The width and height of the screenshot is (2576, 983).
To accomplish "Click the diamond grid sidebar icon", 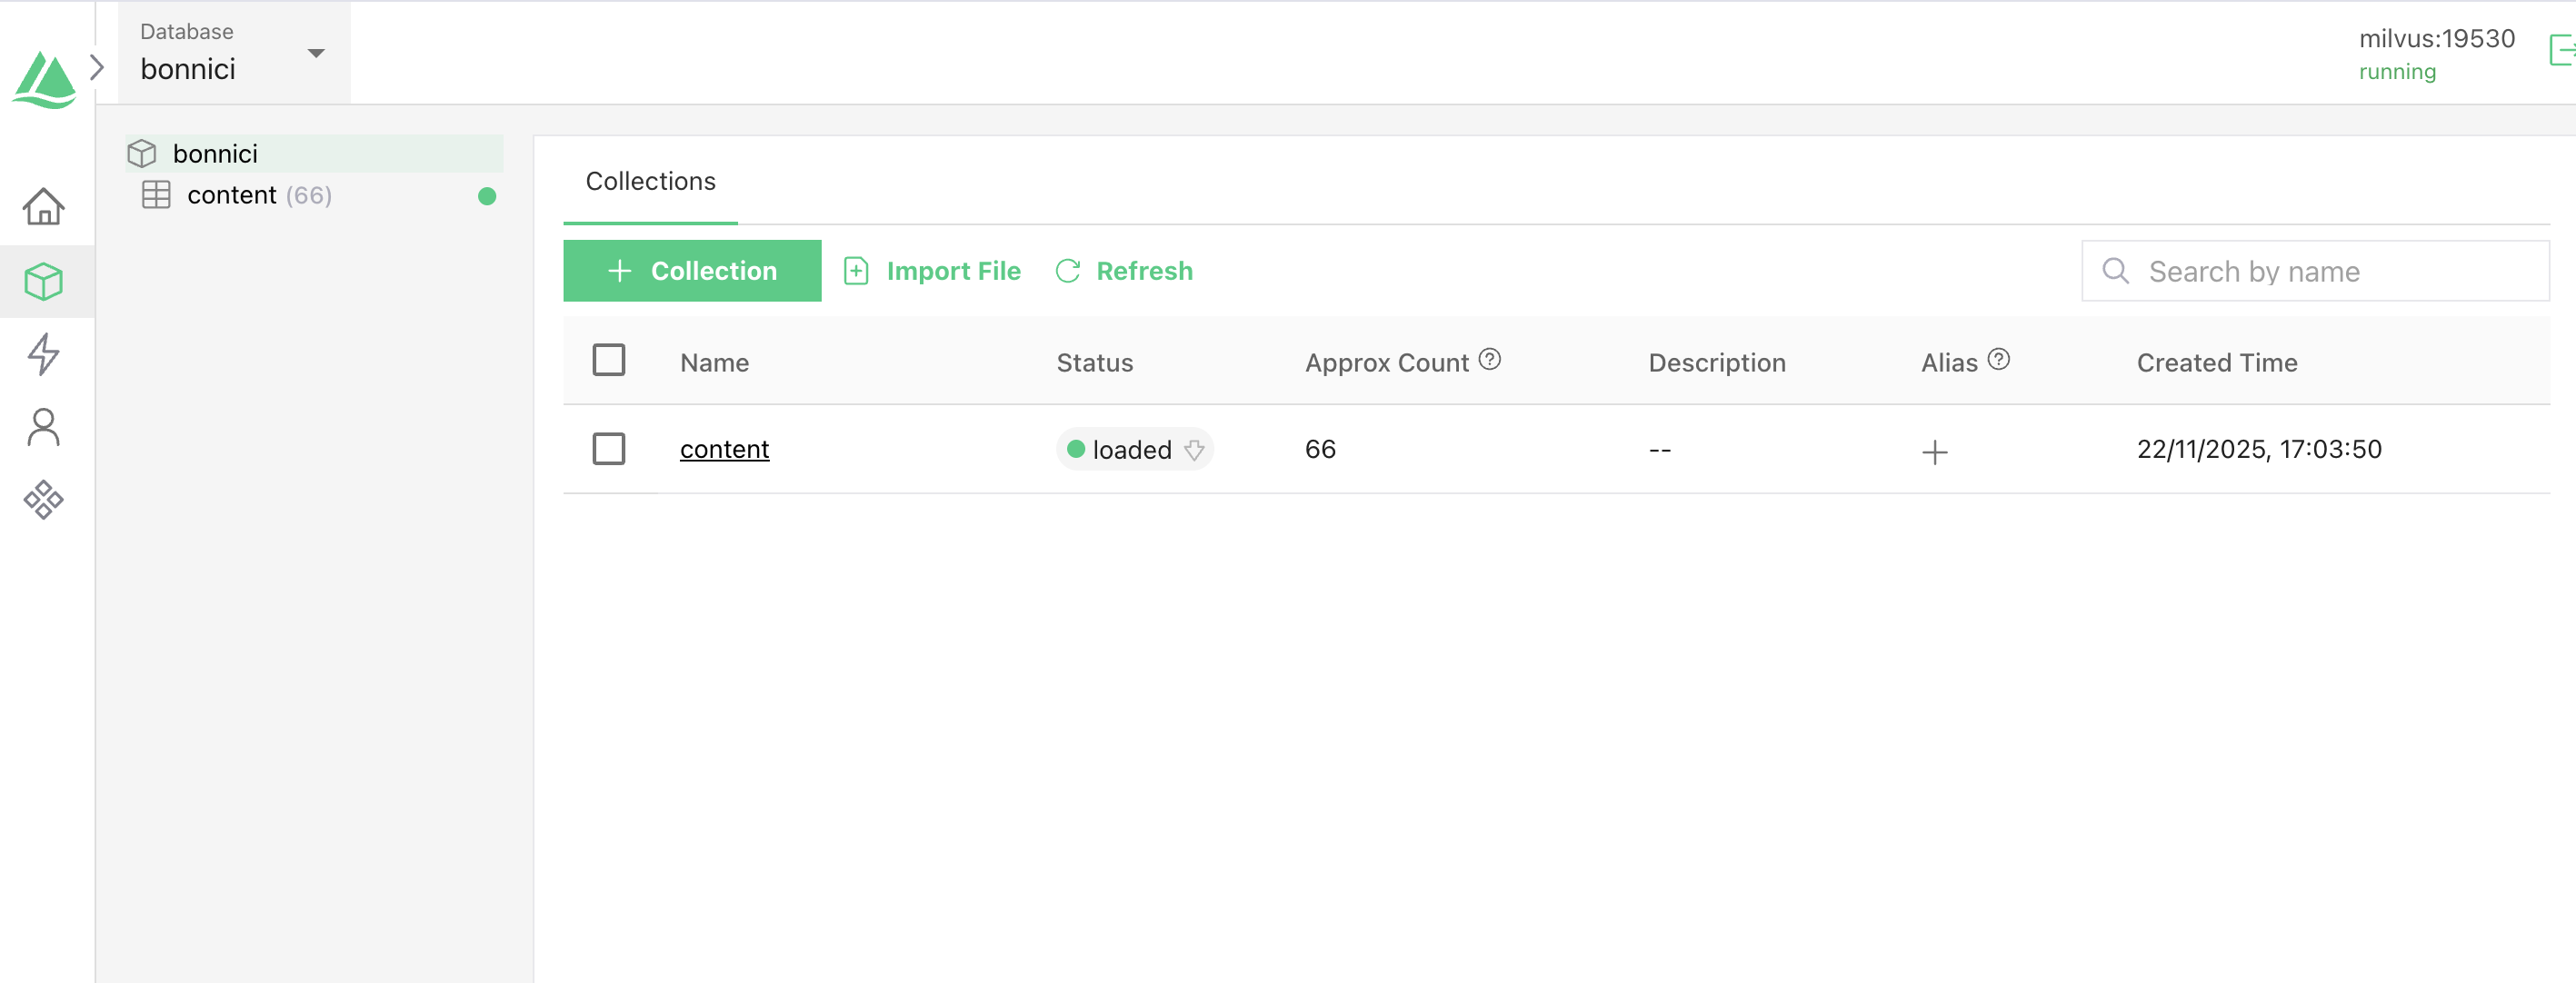I will (44, 500).
